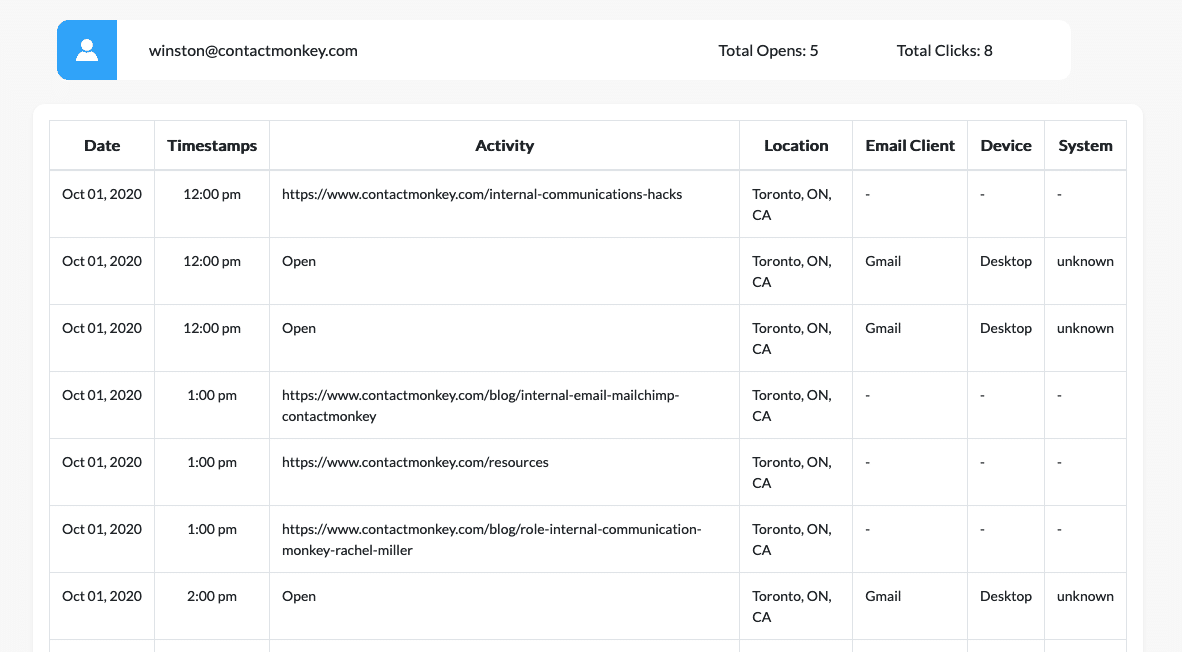Click the blue user avatar icon

(87, 50)
